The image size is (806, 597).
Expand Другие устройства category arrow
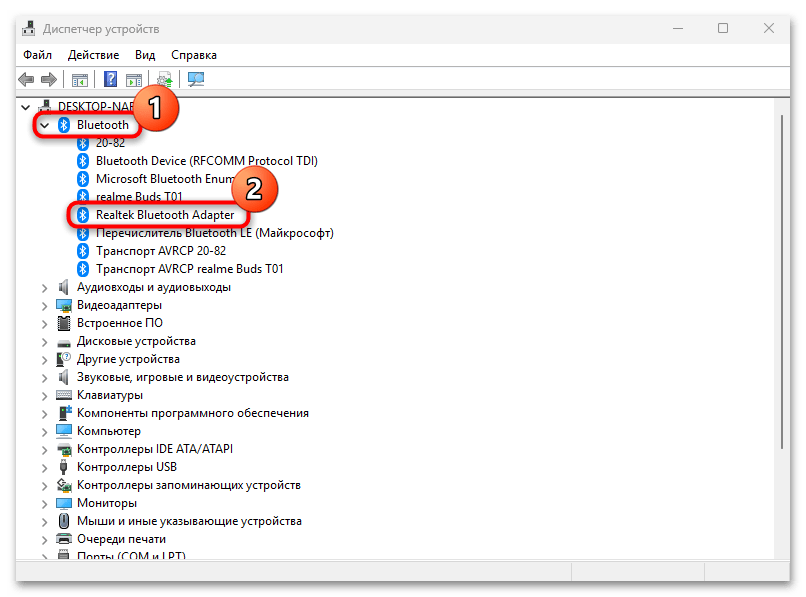click(x=45, y=359)
